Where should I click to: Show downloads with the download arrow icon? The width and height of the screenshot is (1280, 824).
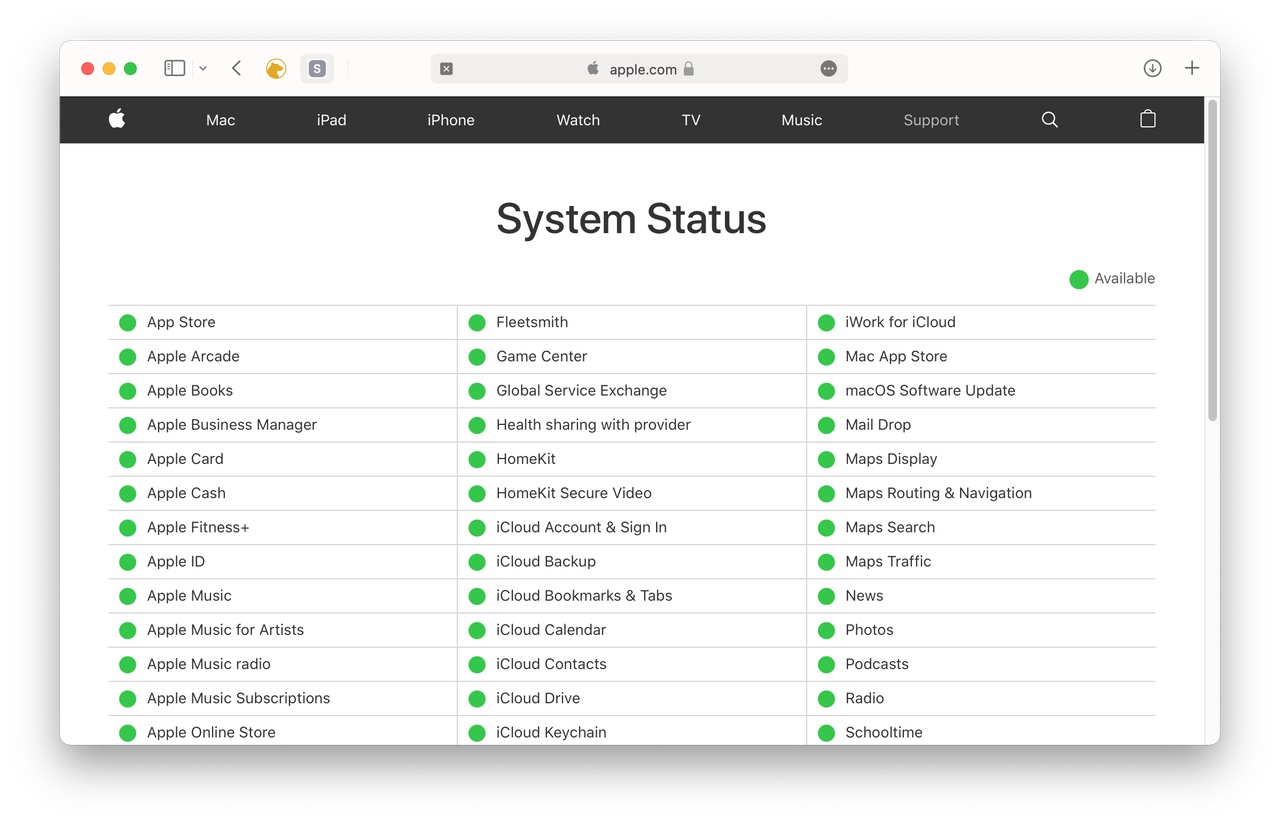click(1152, 68)
